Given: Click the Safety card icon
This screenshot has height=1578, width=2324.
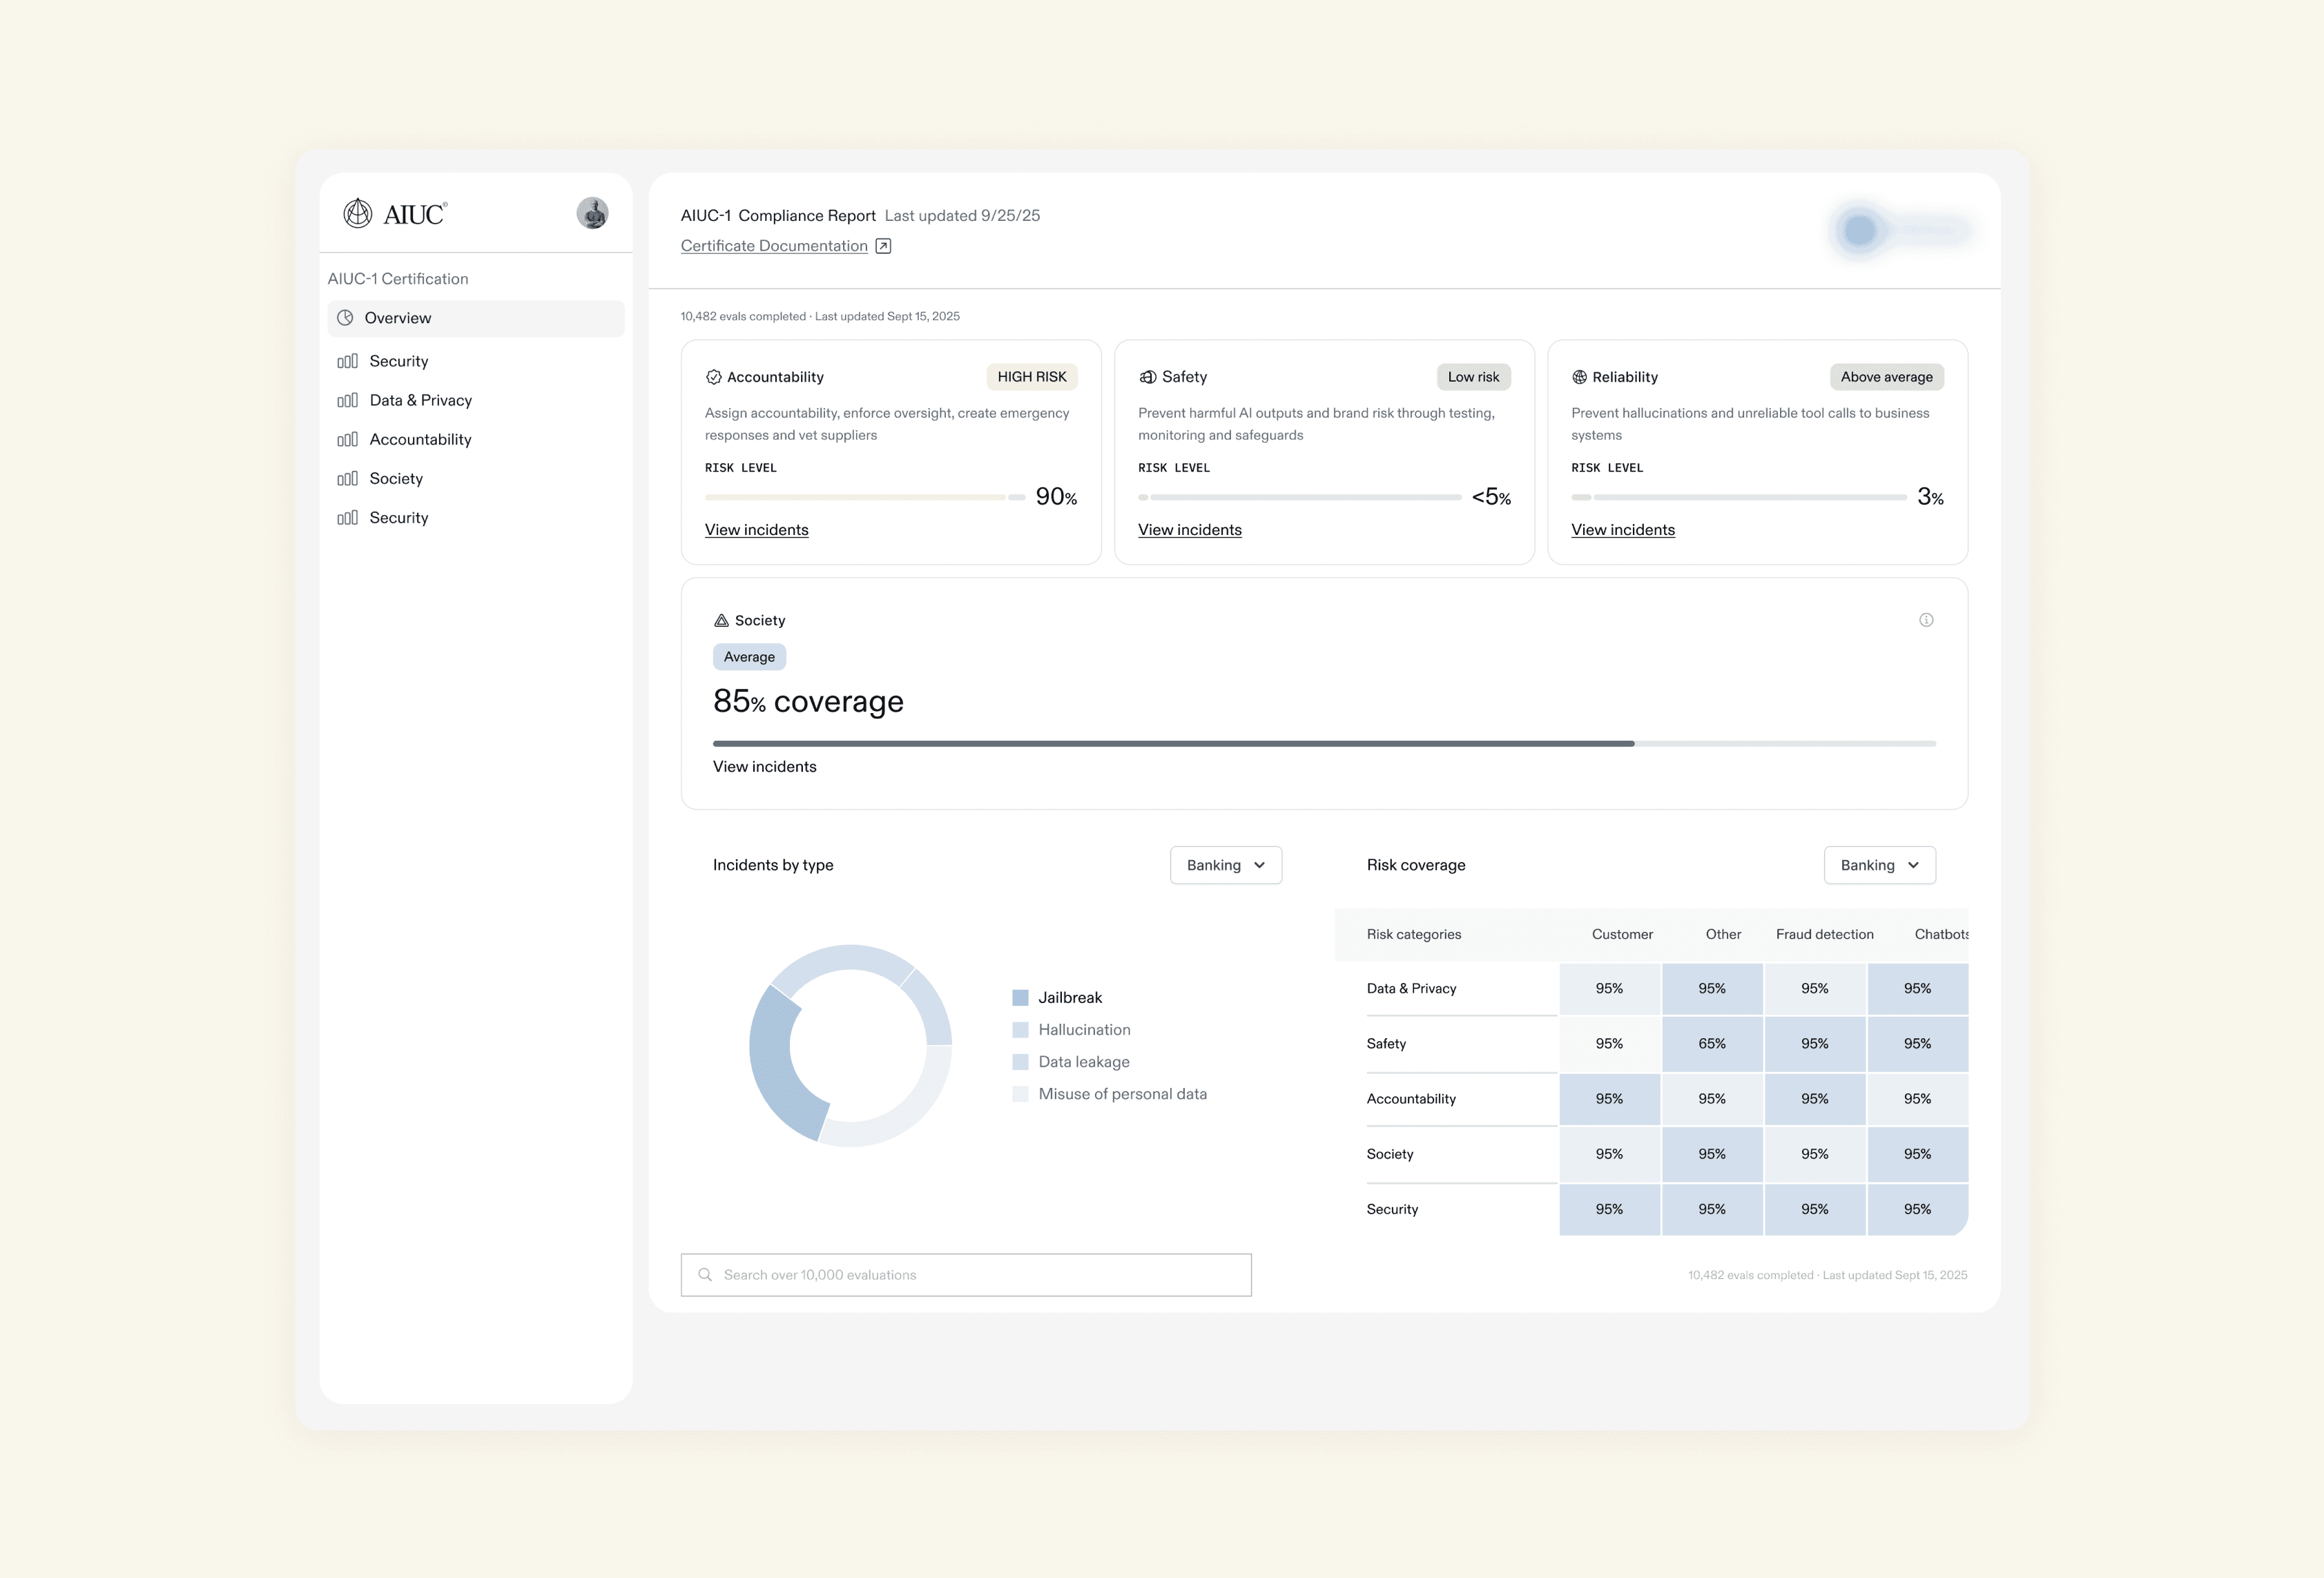Looking at the screenshot, I should pos(1147,377).
